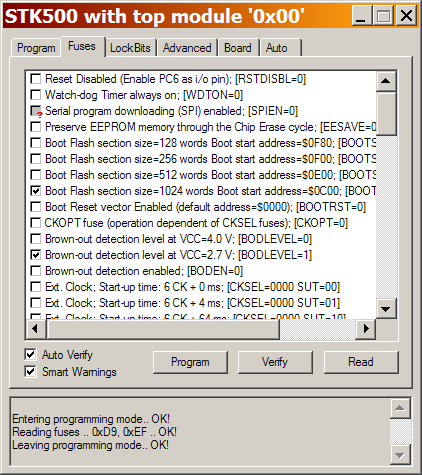The height and width of the screenshot is (475, 422).
Task: Select Boot Flash size 256 words option
Action: [35, 159]
